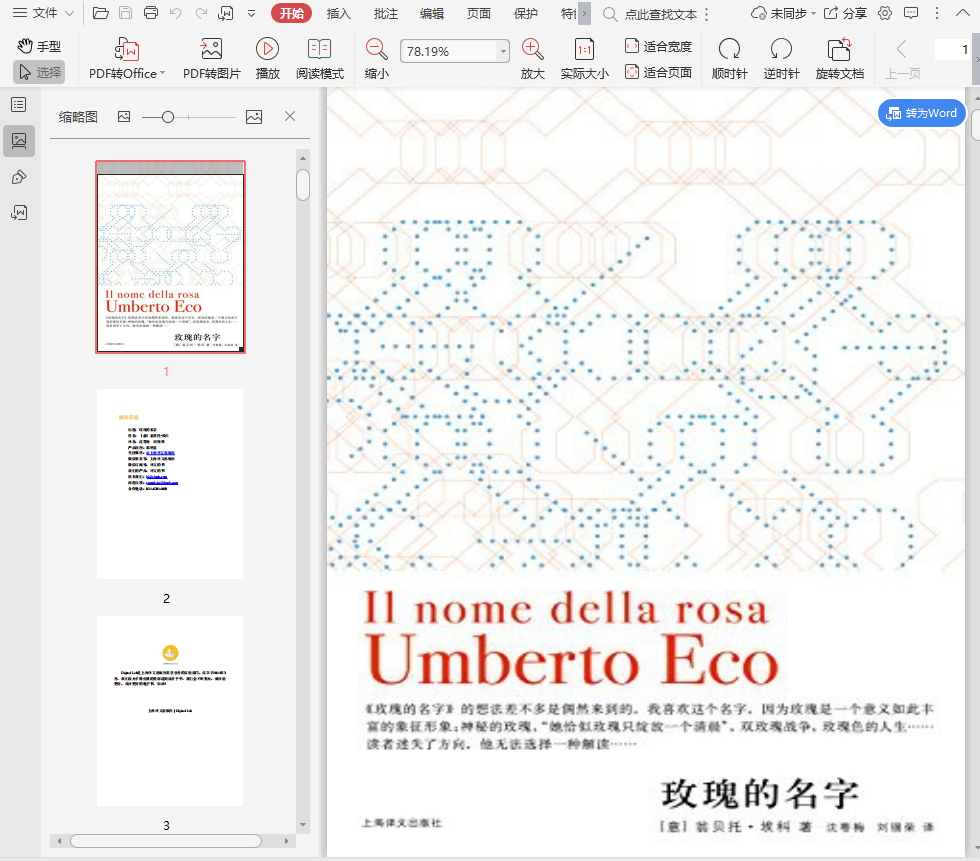Switch to the 编辑 tab
This screenshot has width=980, height=861.
432,13
